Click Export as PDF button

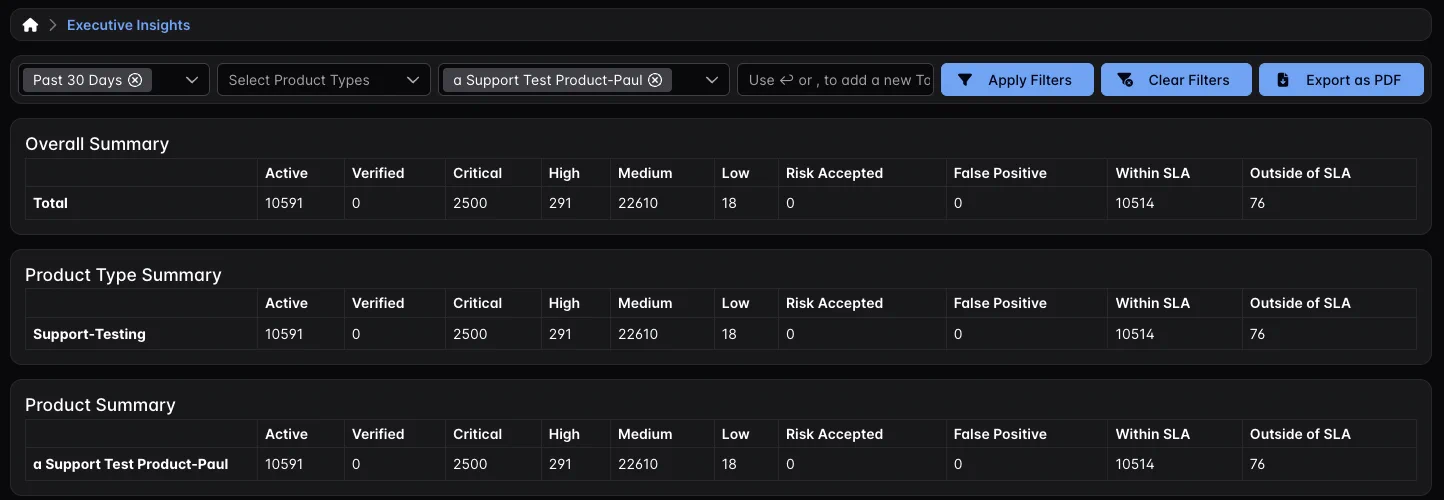point(1340,80)
